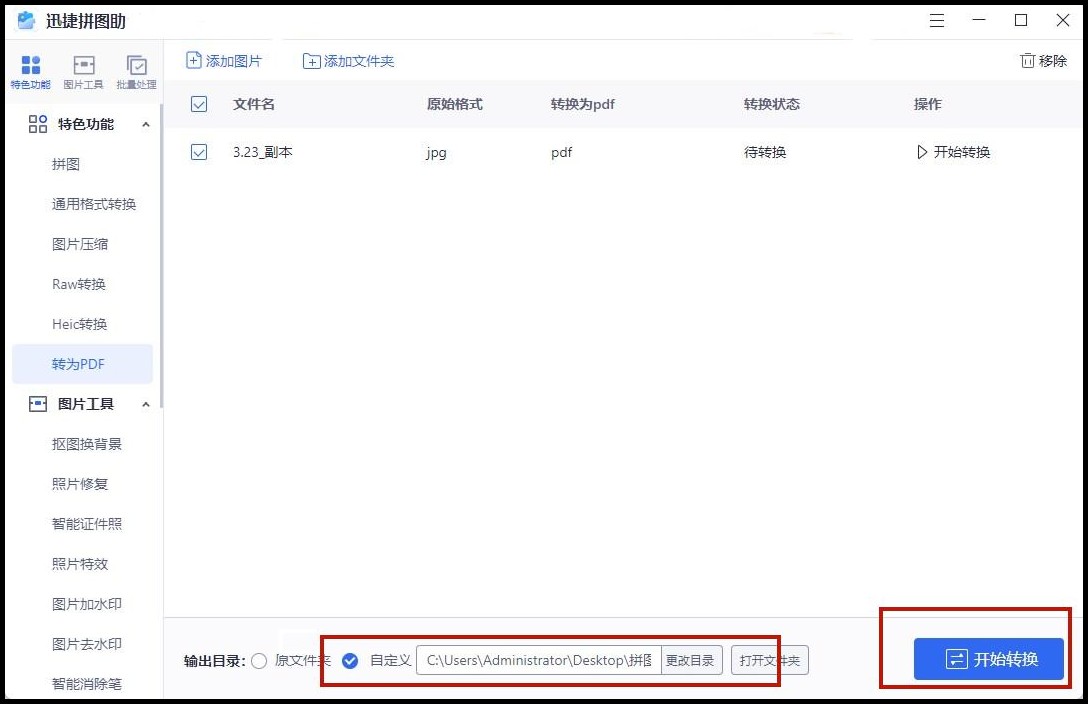
Task: Collapse the 特色功能 section
Action: pos(146,124)
